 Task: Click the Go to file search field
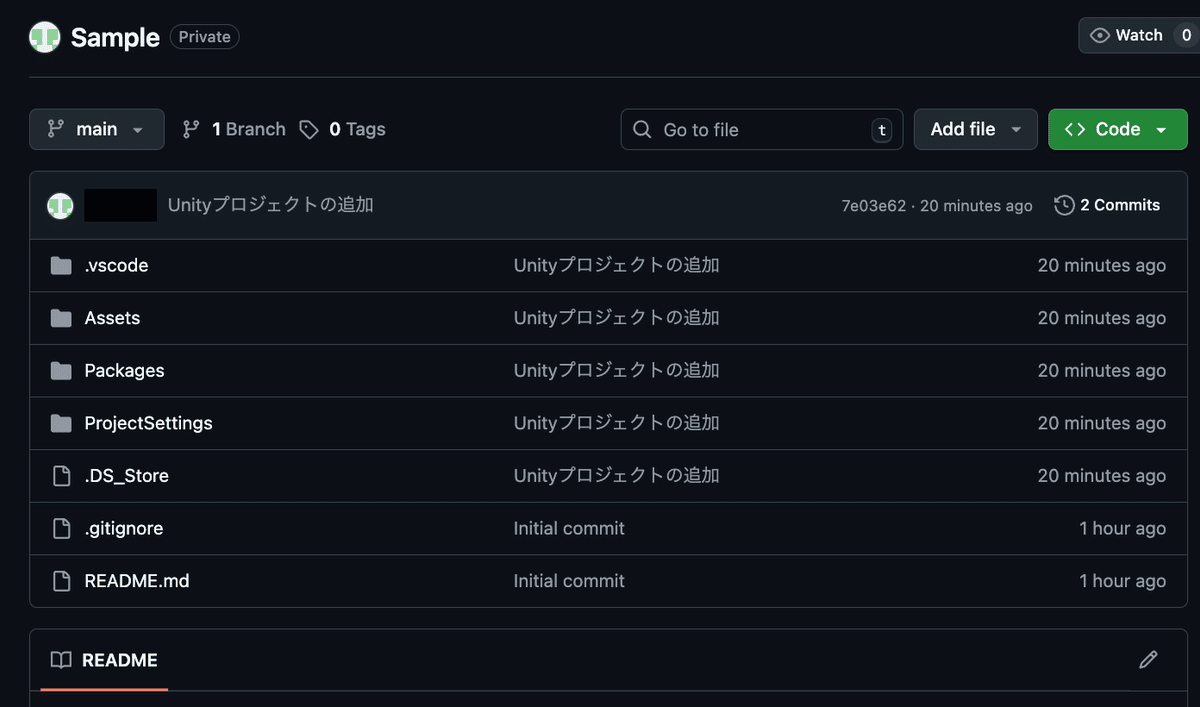(x=760, y=129)
